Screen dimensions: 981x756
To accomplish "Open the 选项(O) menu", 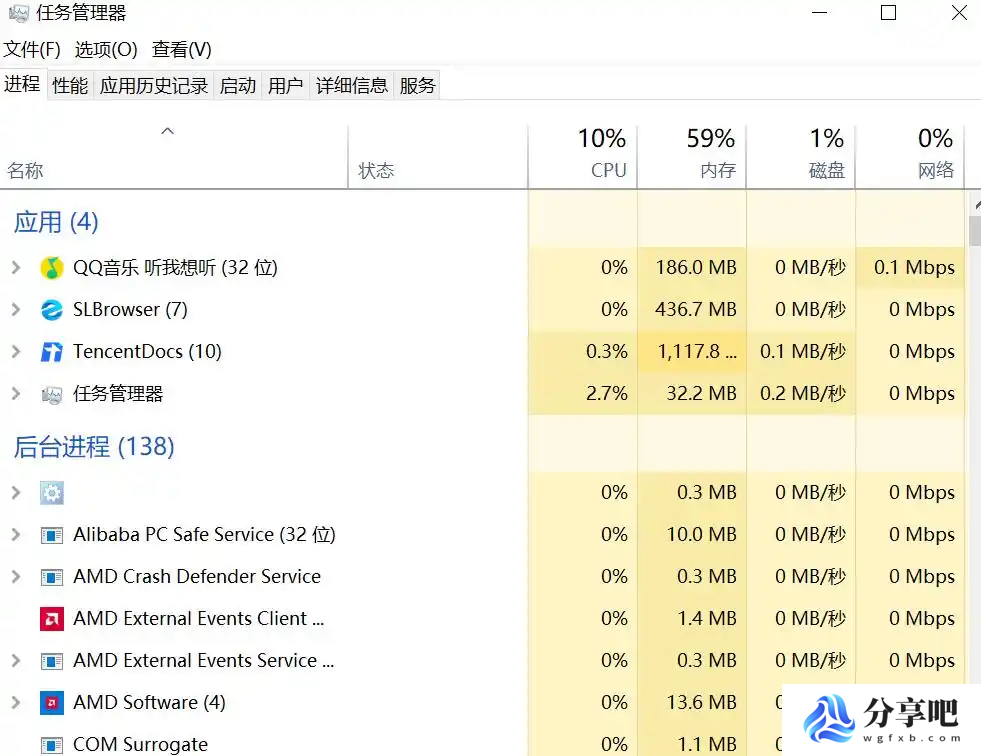I will click(106, 49).
